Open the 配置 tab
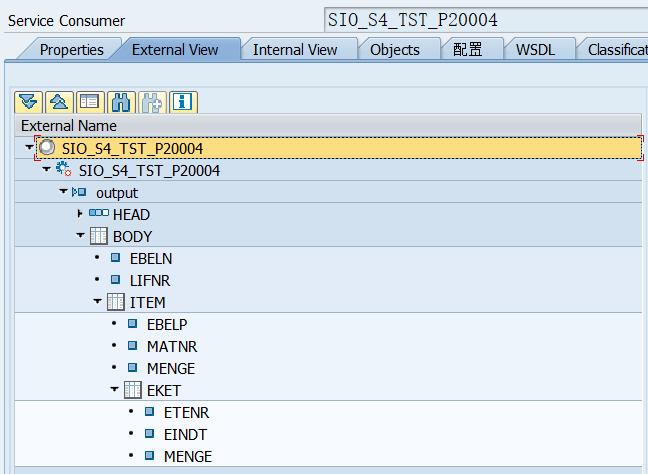The height and width of the screenshot is (474, 648). point(467,50)
